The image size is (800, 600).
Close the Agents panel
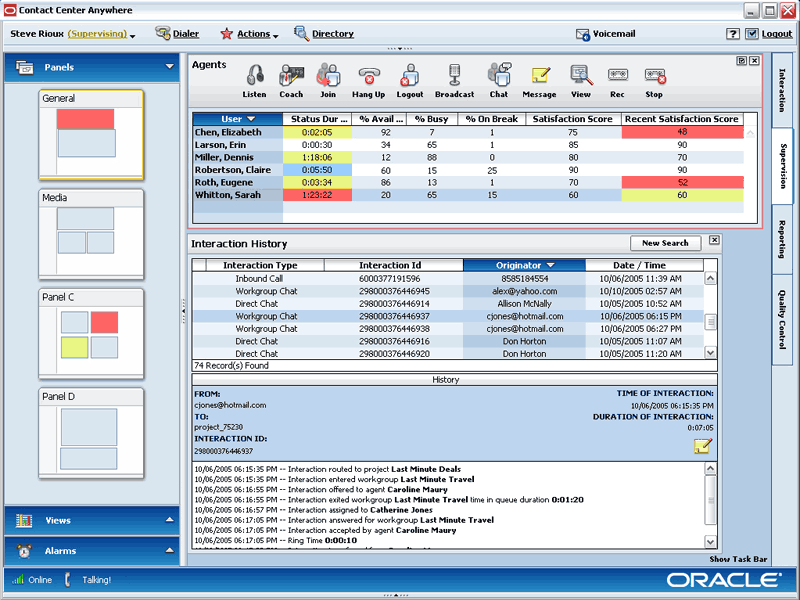point(754,61)
